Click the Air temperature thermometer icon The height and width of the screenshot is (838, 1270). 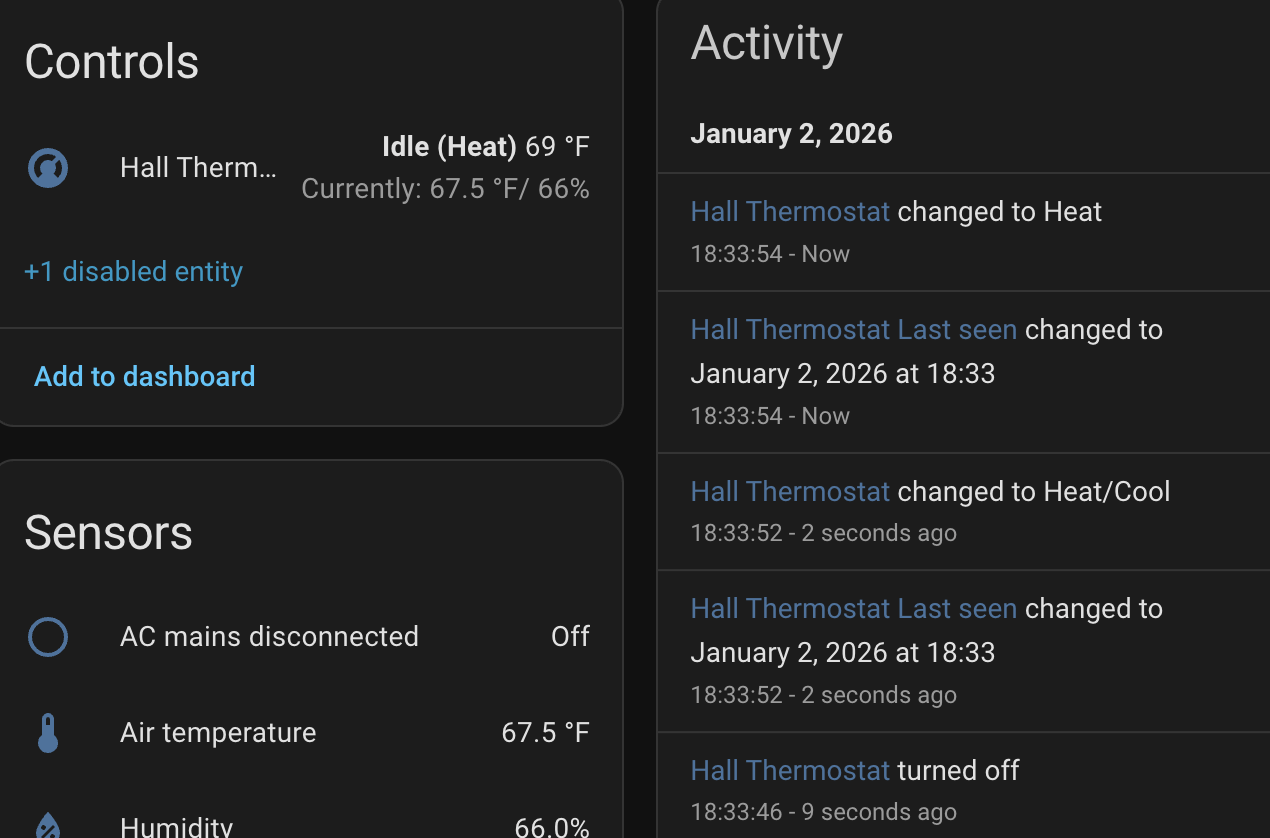pyautogui.click(x=48, y=733)
